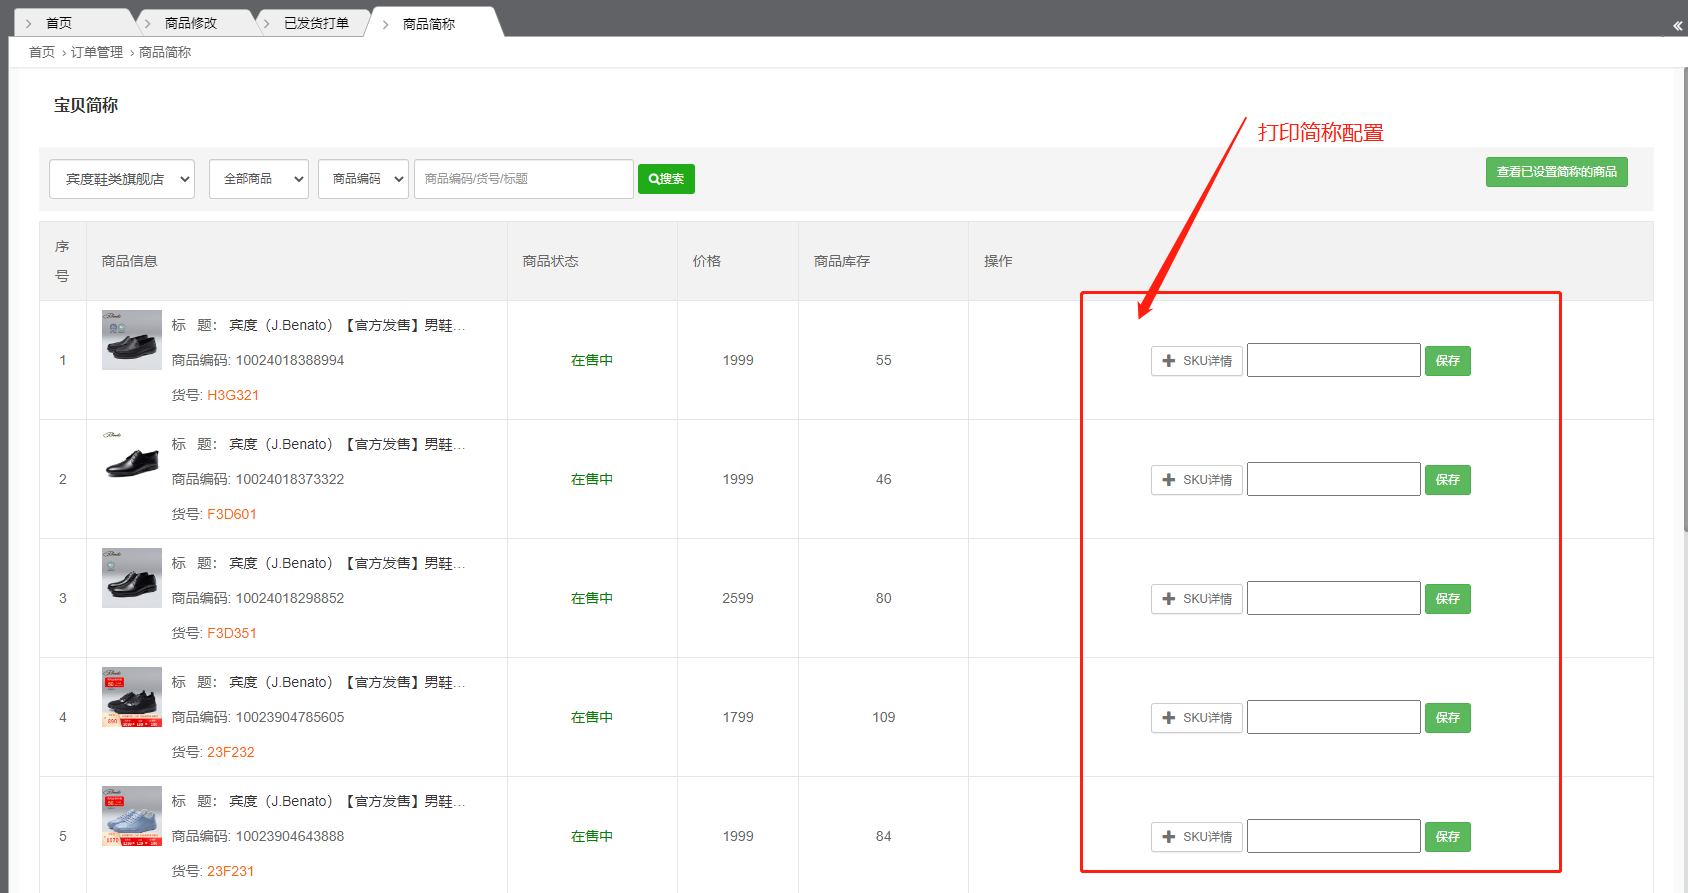
Task: Switch to the 商品修改 tab
Action: point(190,23)
